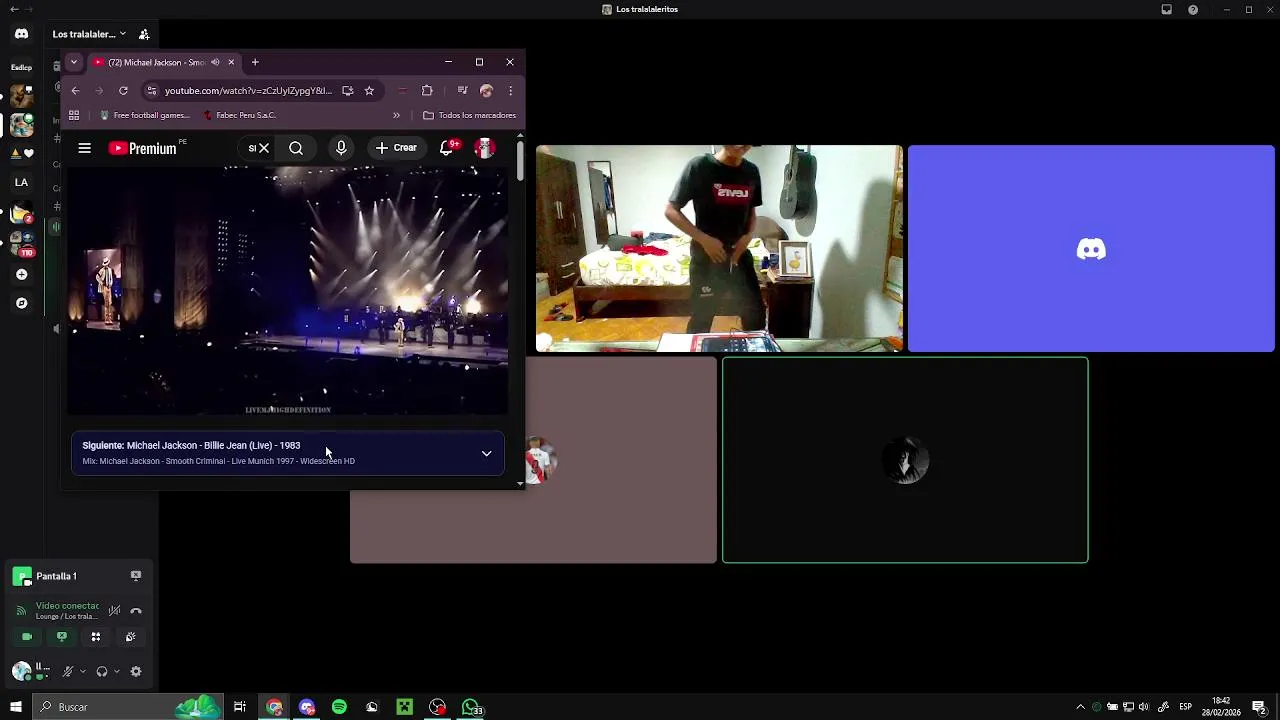
Task: Open headphone output options chevron
Action: pos(116,672)
